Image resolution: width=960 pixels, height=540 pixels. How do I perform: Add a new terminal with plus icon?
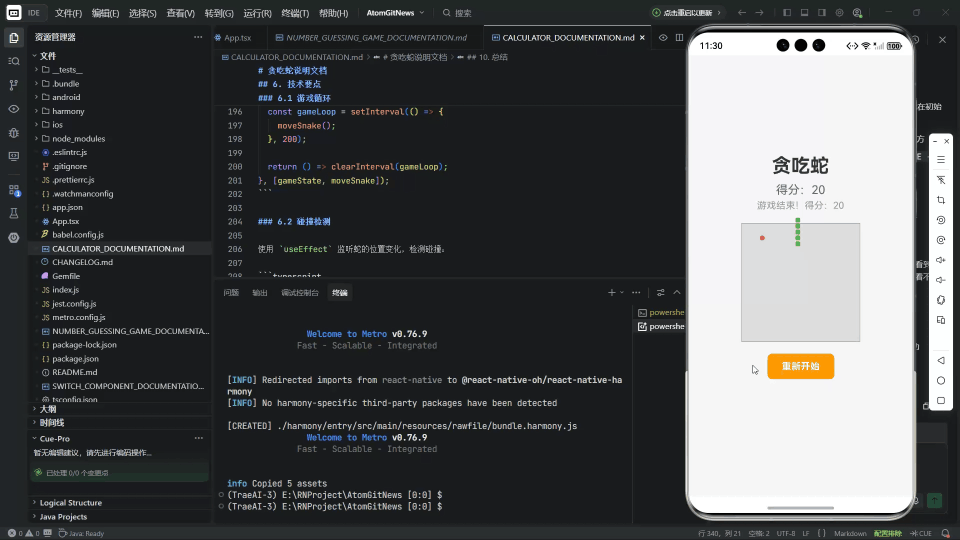click(x=611, y=293)
